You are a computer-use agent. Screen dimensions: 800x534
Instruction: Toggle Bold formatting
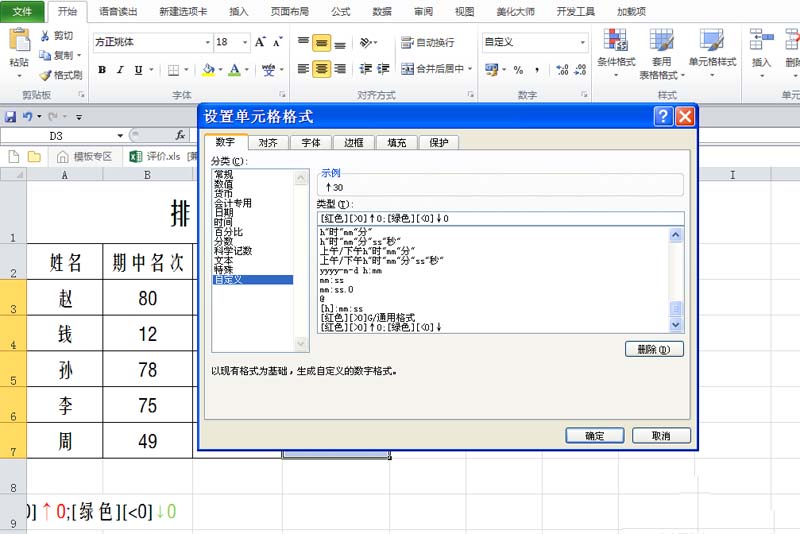click(x=102, y=69)
